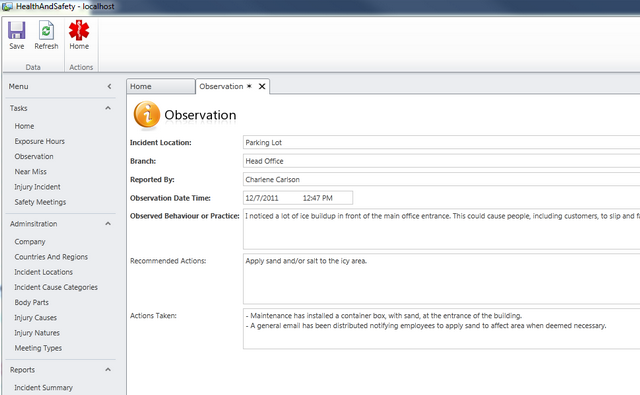Screen dimensions: 640x395
Task: Click the Observed Behaviour or Practice textbox
Action: coord(441,229)
